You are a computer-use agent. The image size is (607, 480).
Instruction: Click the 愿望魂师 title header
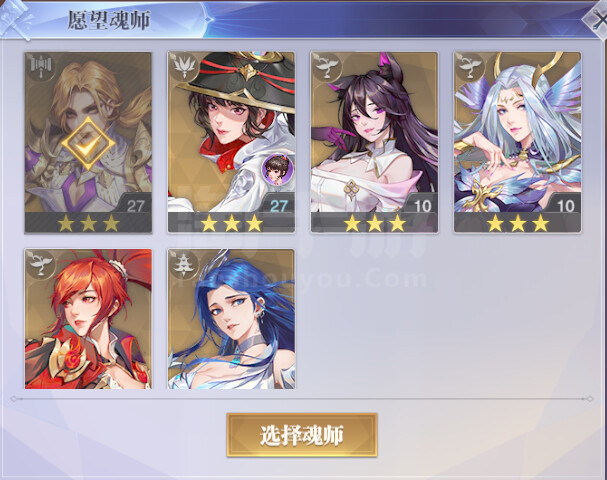coord(109,20)
